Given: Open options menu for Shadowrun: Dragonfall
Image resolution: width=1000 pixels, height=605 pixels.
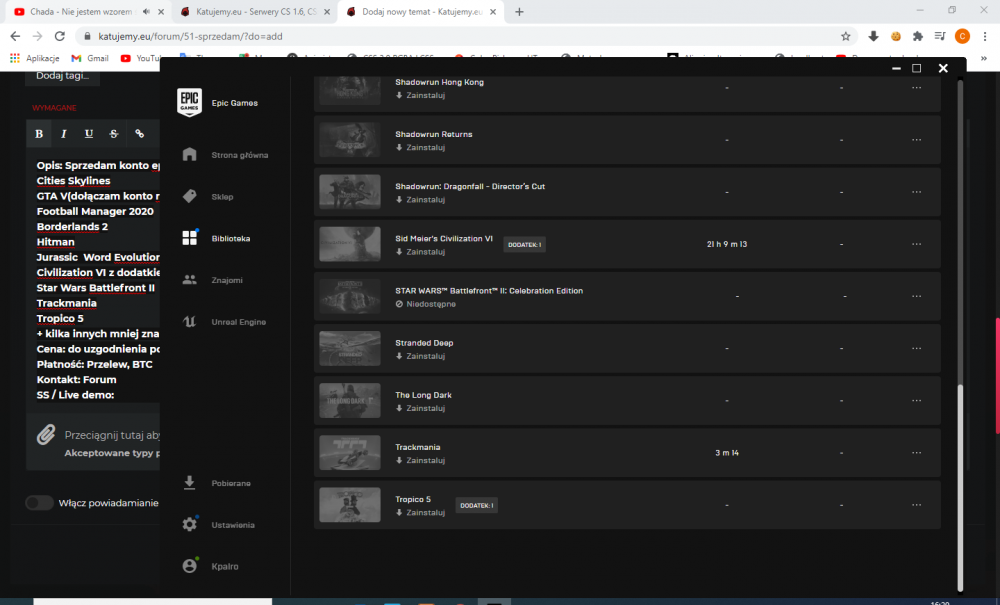Looking at the screenshot, I should 916,192.
